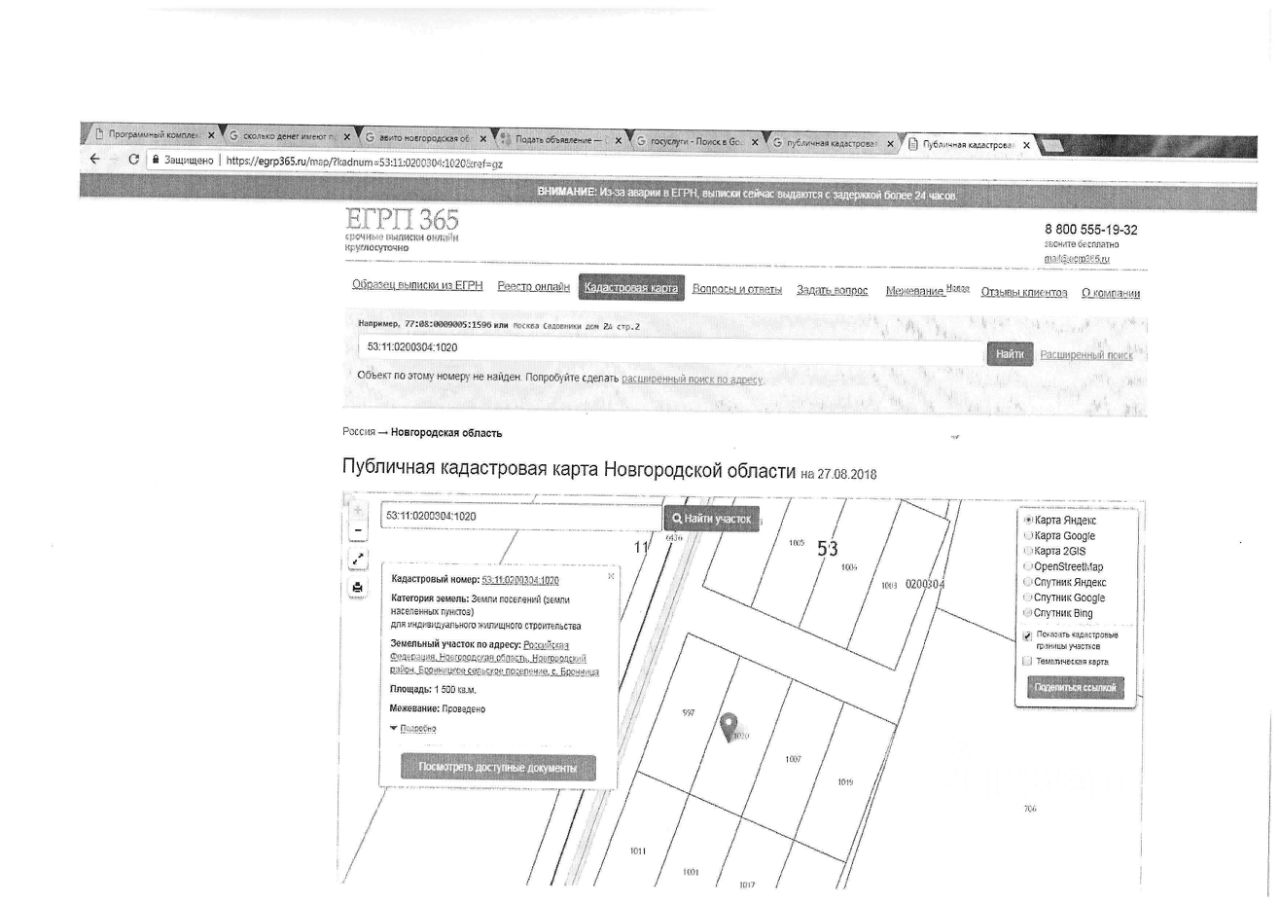The width and height of the screenshot is (1280, 905).
Task: Close the parcel info popup
Action: 611,576
